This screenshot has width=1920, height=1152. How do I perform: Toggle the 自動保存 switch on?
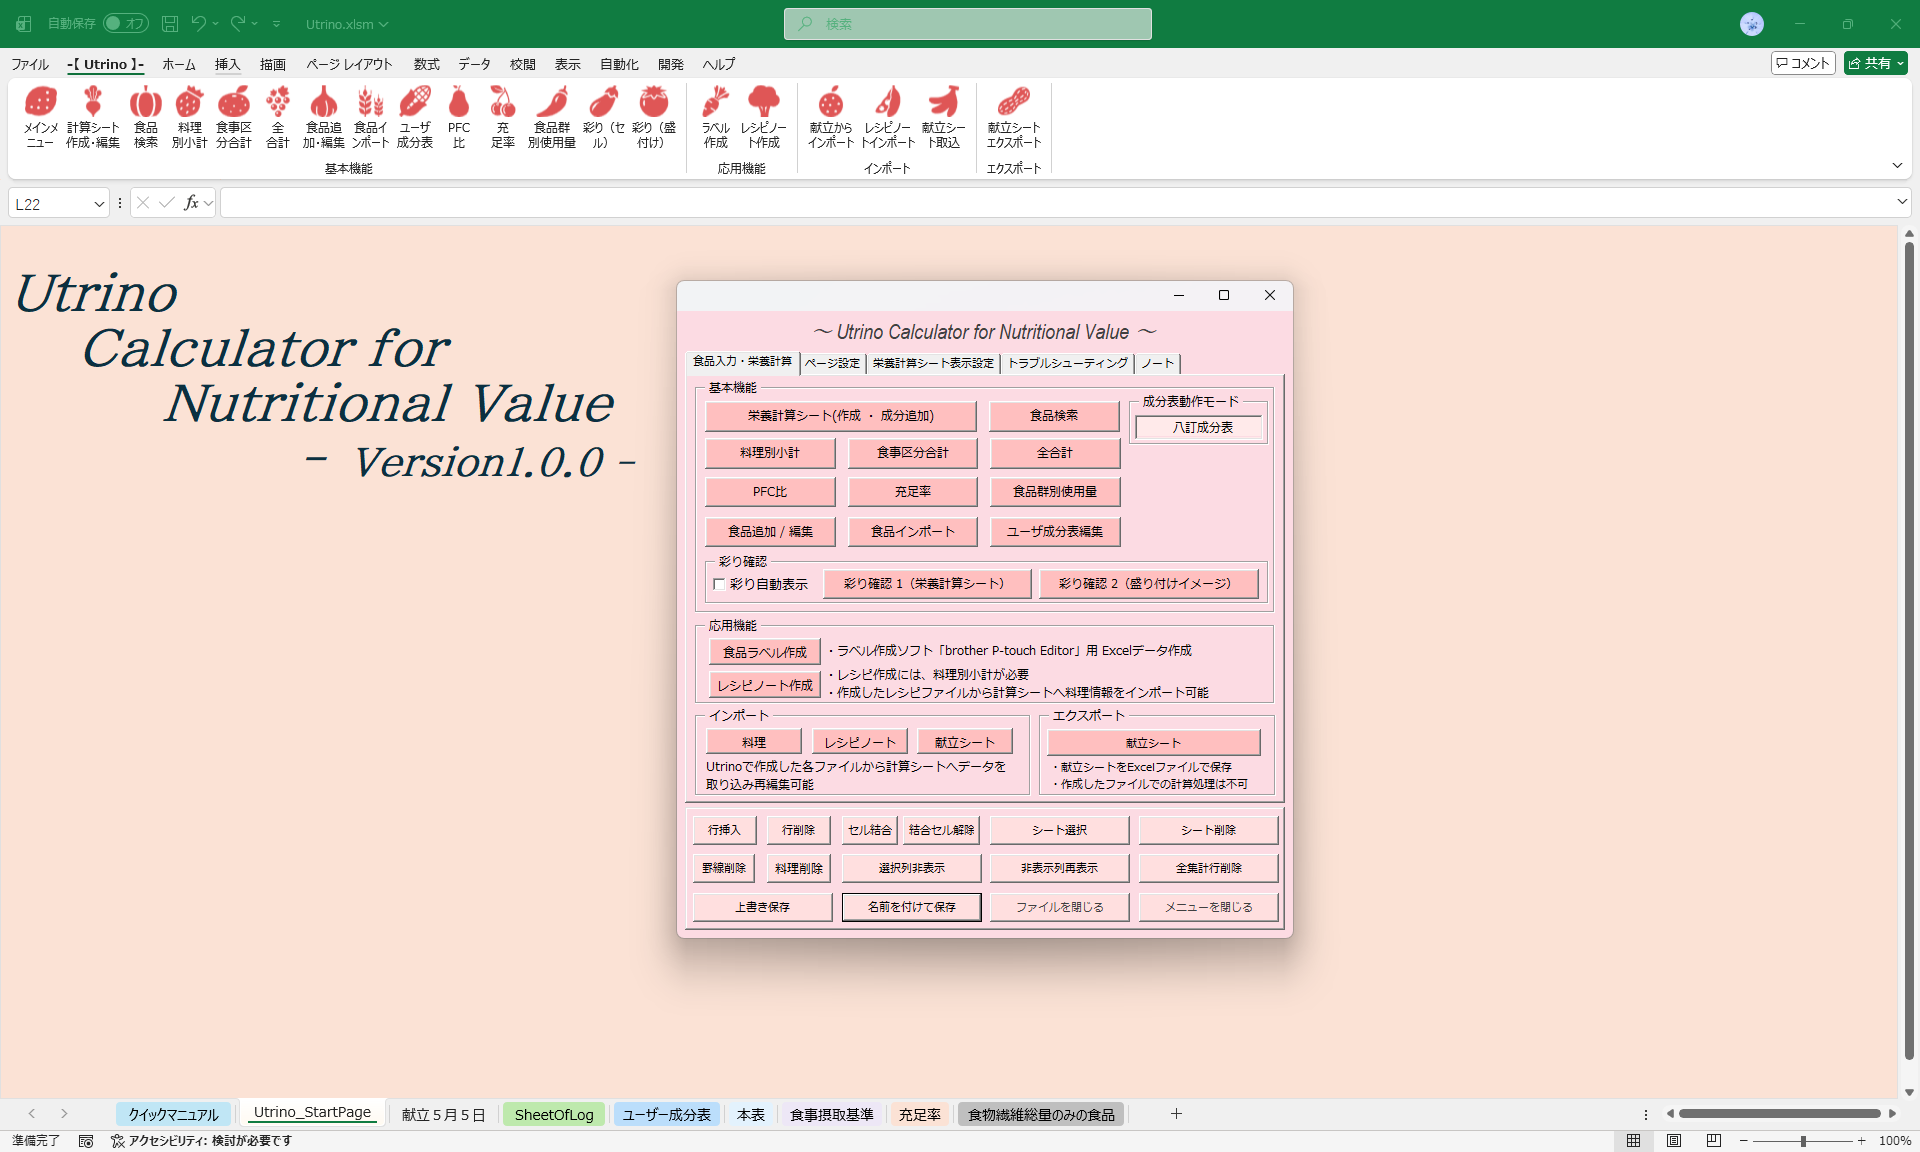pyautogui.click(x=126, y=23)
